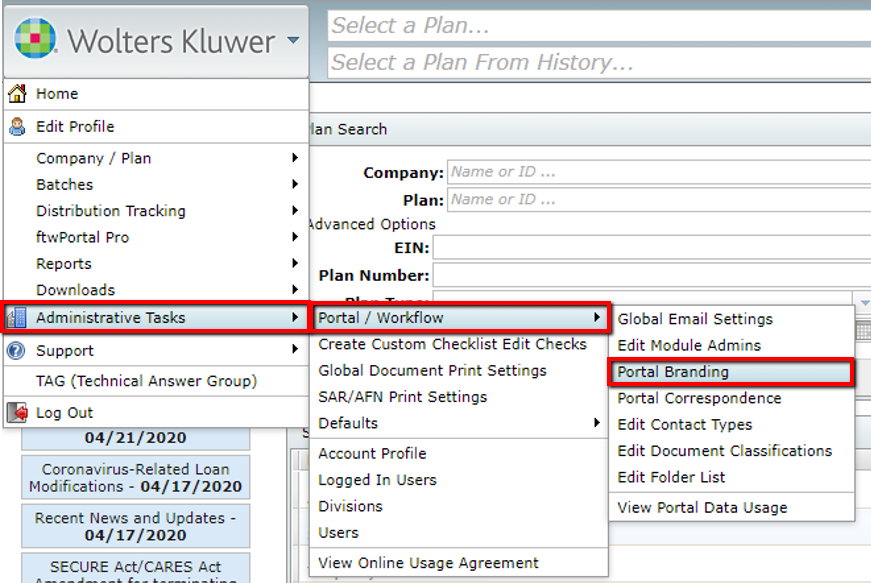
Task: Open Edit Document Classifications
Action: [x=732, y=451]
